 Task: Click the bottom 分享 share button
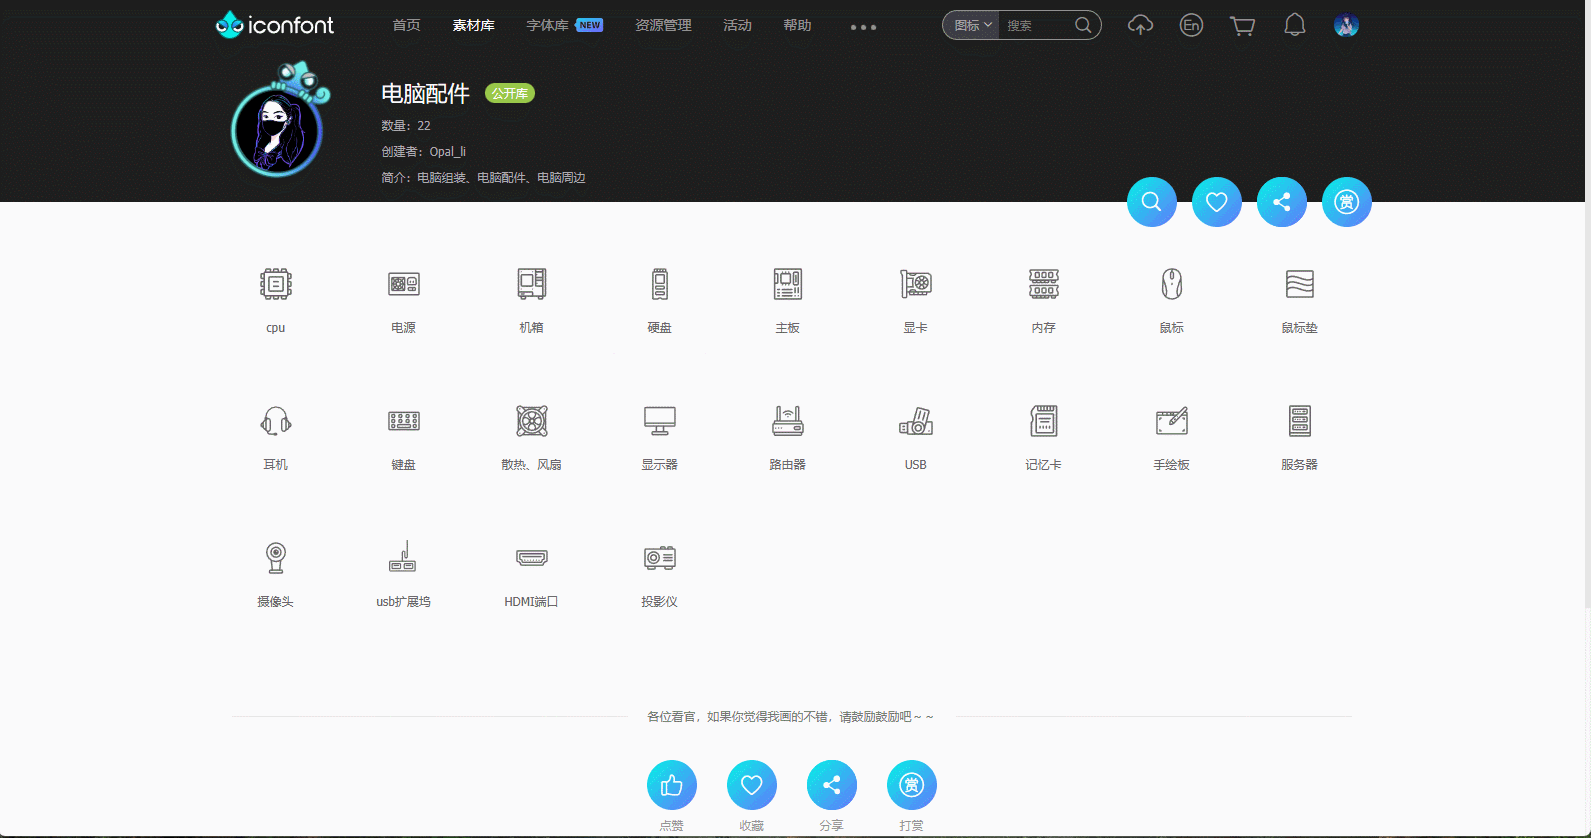tap(832, 785)
